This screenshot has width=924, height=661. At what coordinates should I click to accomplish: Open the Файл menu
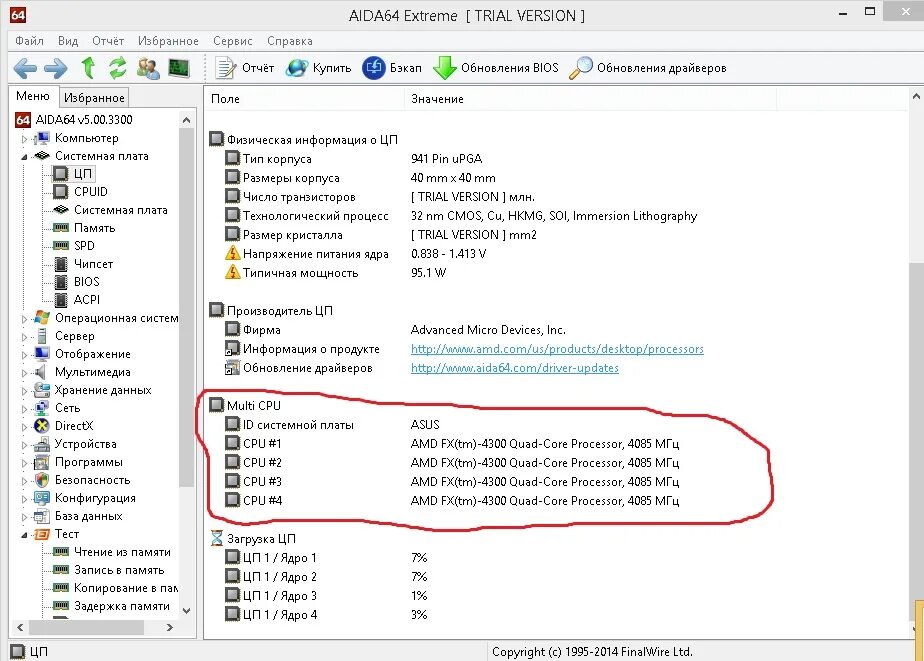point(29,41)
